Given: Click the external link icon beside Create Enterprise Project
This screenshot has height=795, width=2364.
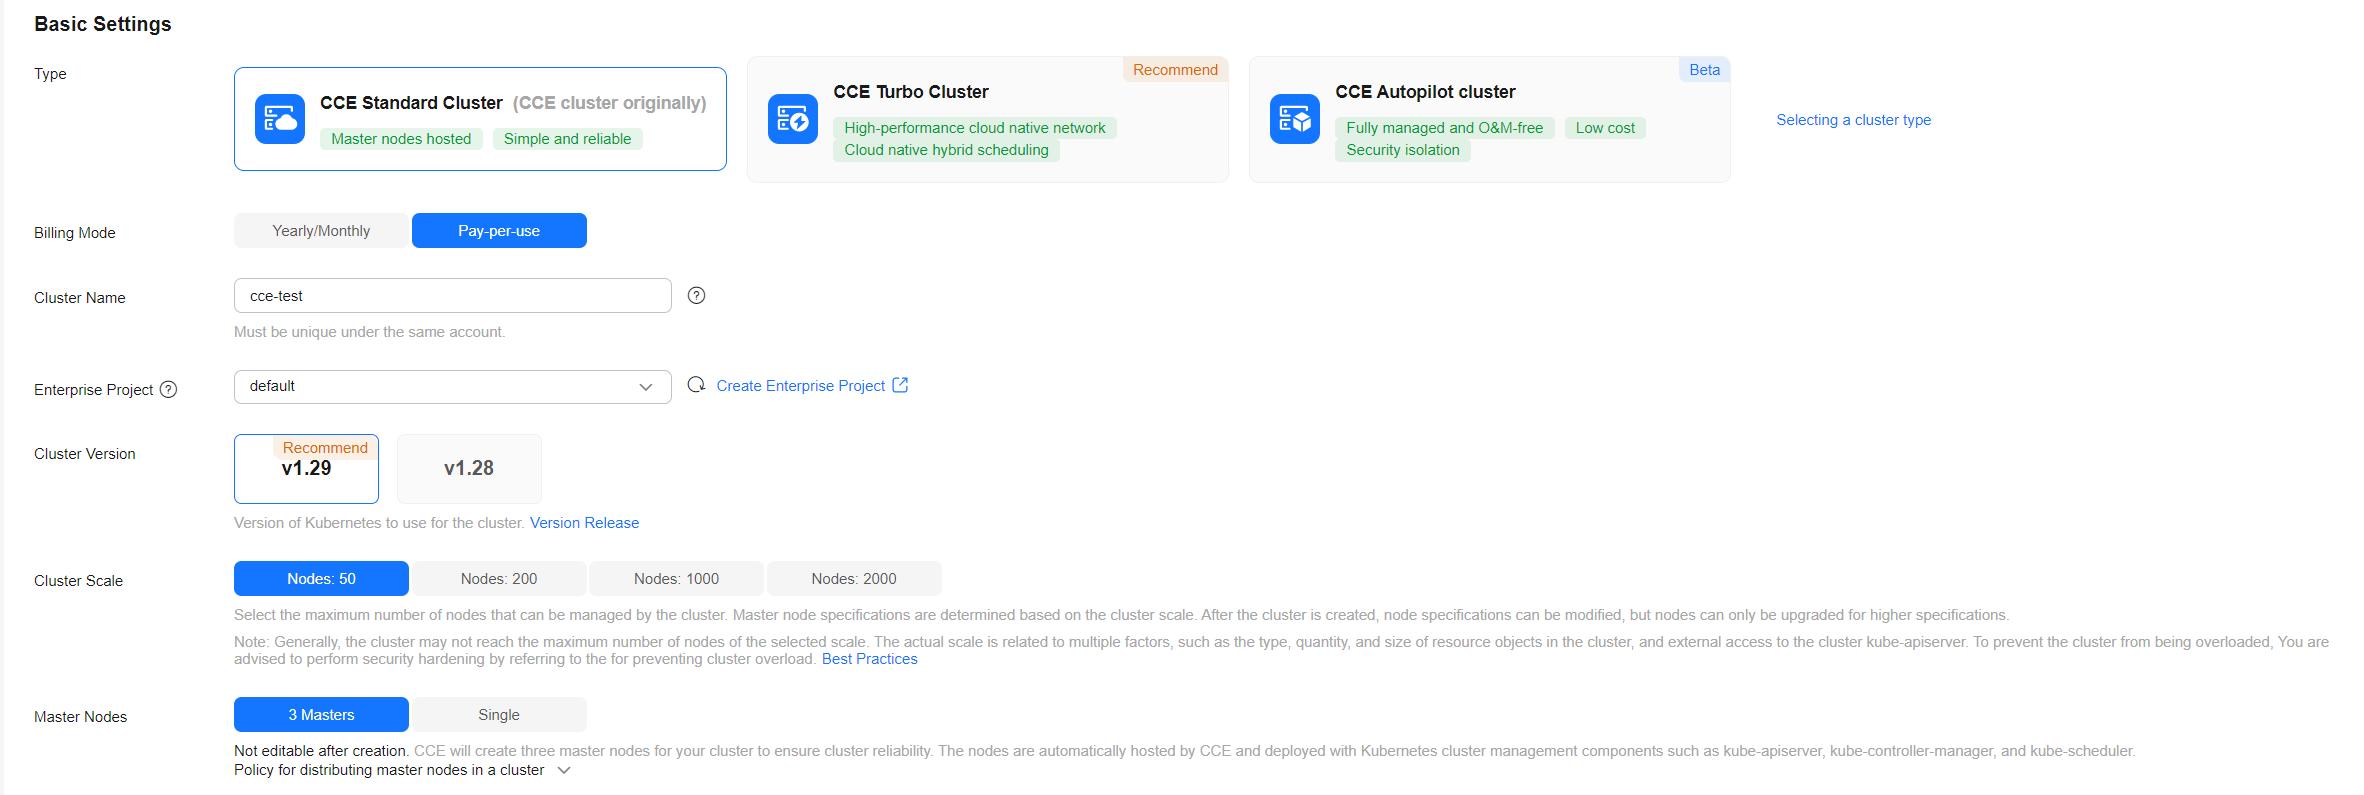Looking at the screenshot, I should [900, 385].
